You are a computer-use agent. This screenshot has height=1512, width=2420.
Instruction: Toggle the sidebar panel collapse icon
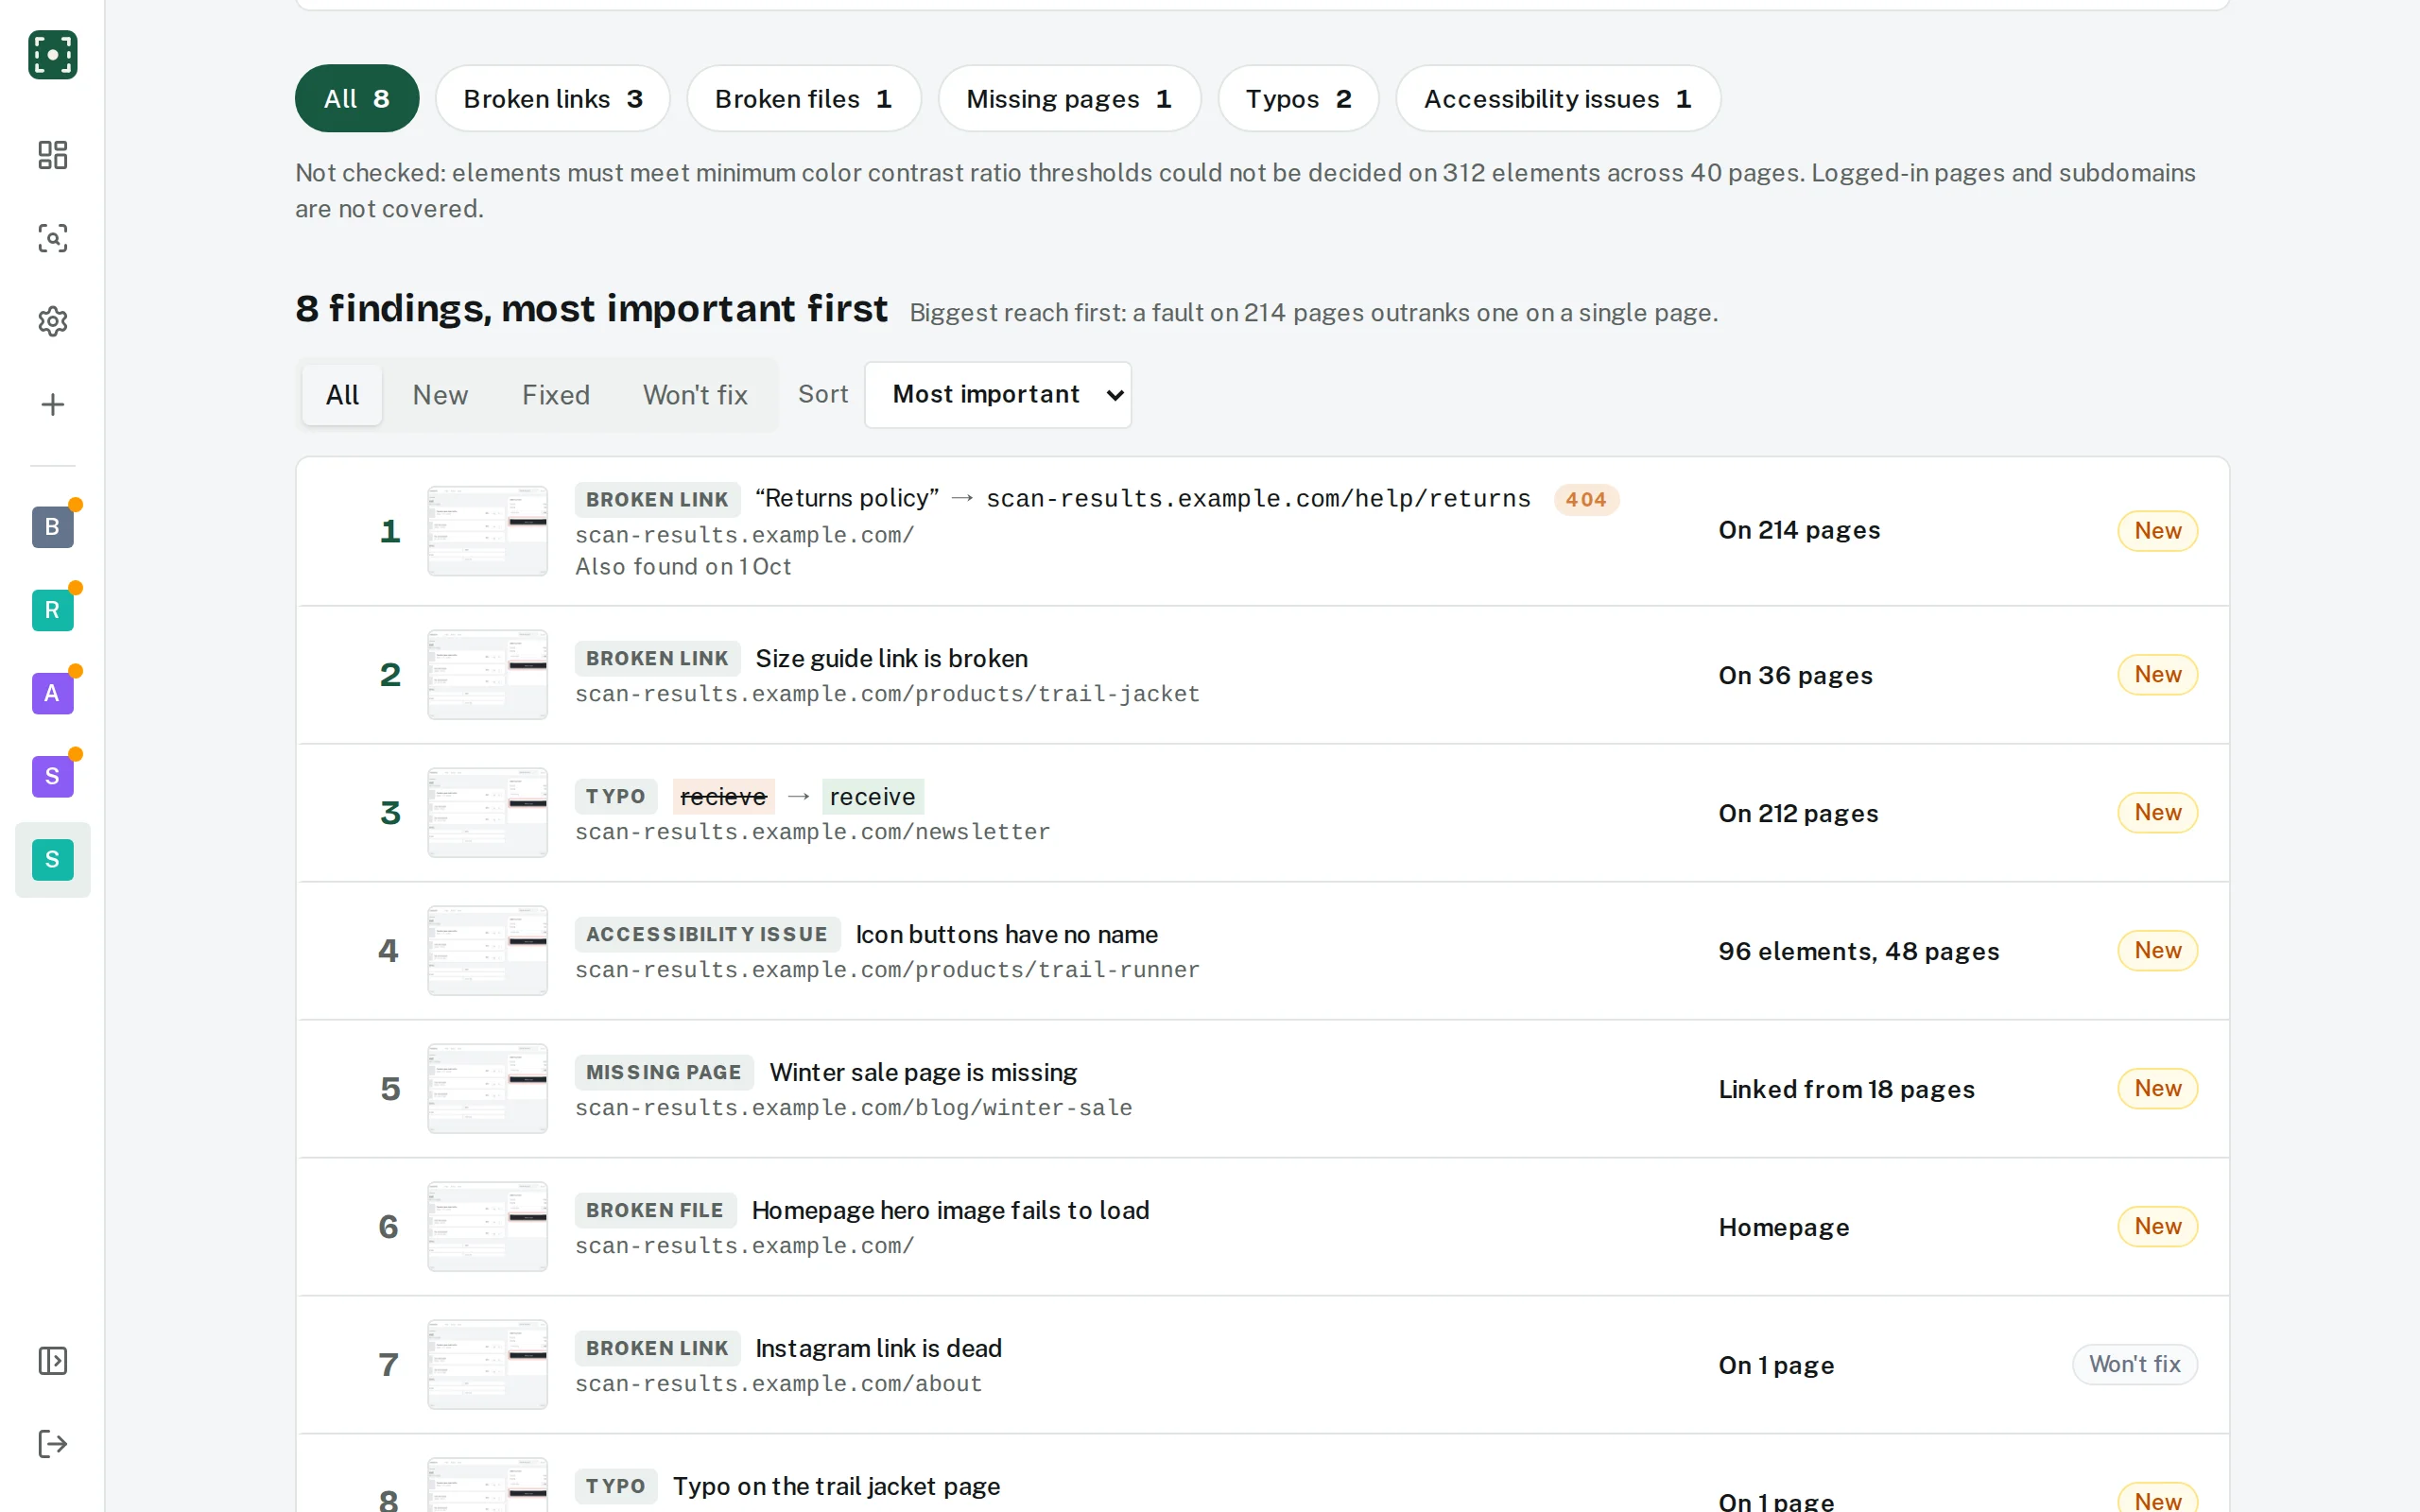(52, 1361)
